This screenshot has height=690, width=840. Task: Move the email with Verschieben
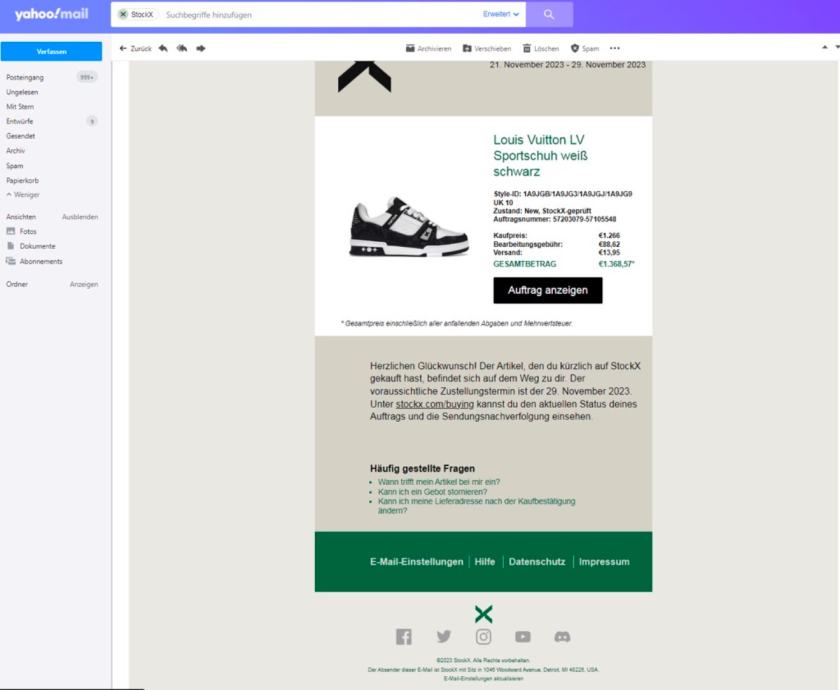[487, 48]
